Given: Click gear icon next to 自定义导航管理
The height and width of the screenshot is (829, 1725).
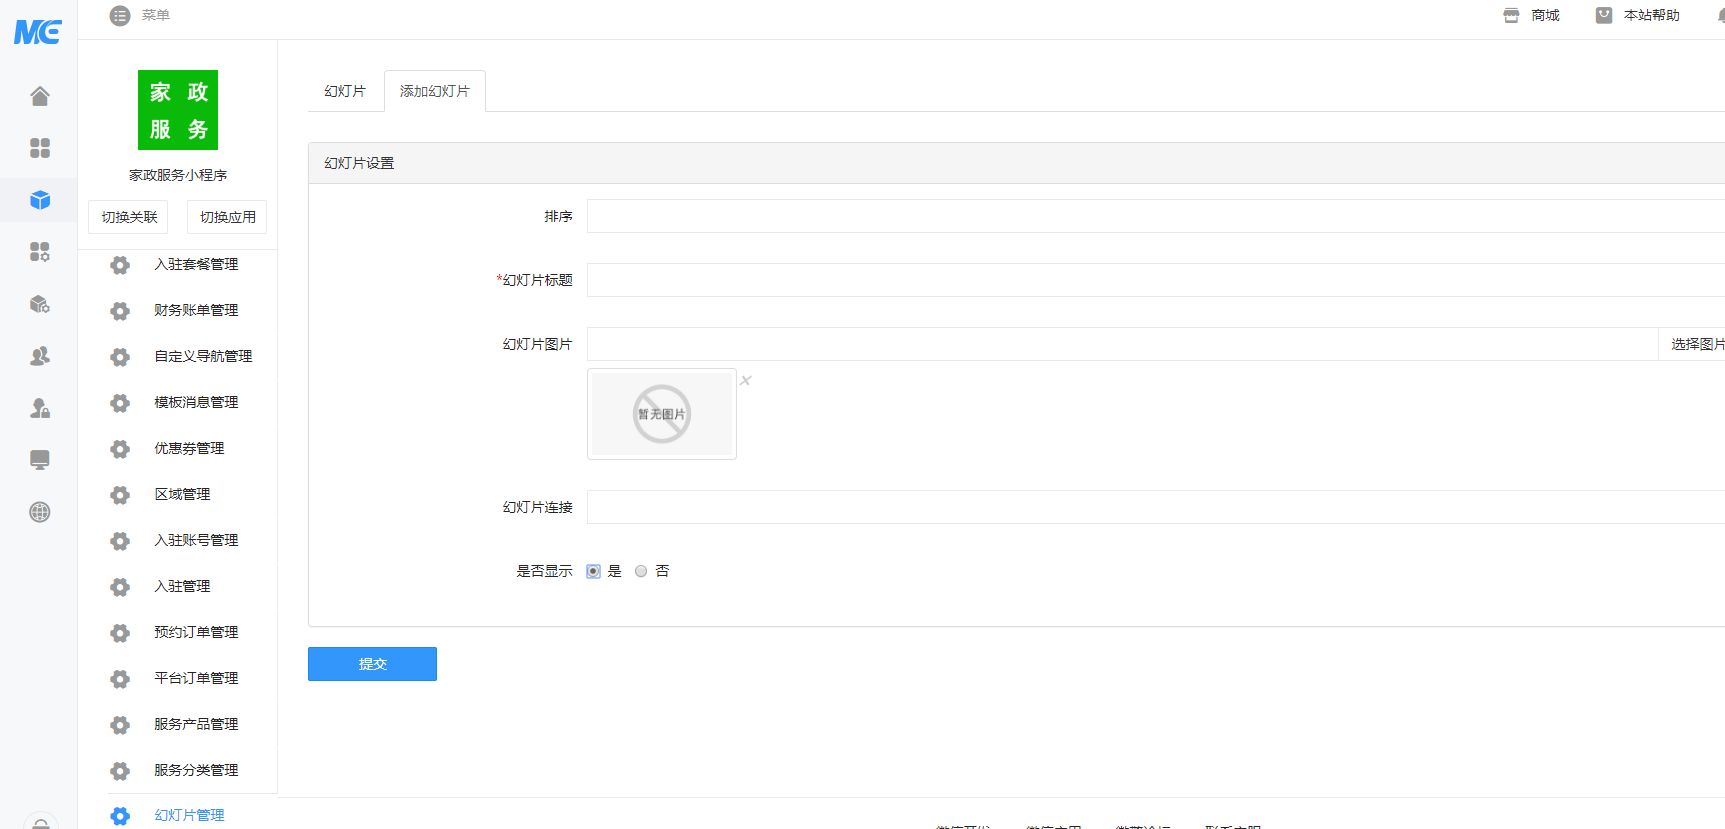Looking at the screenshot, I should pyautogui.click(x=120, y=357).
